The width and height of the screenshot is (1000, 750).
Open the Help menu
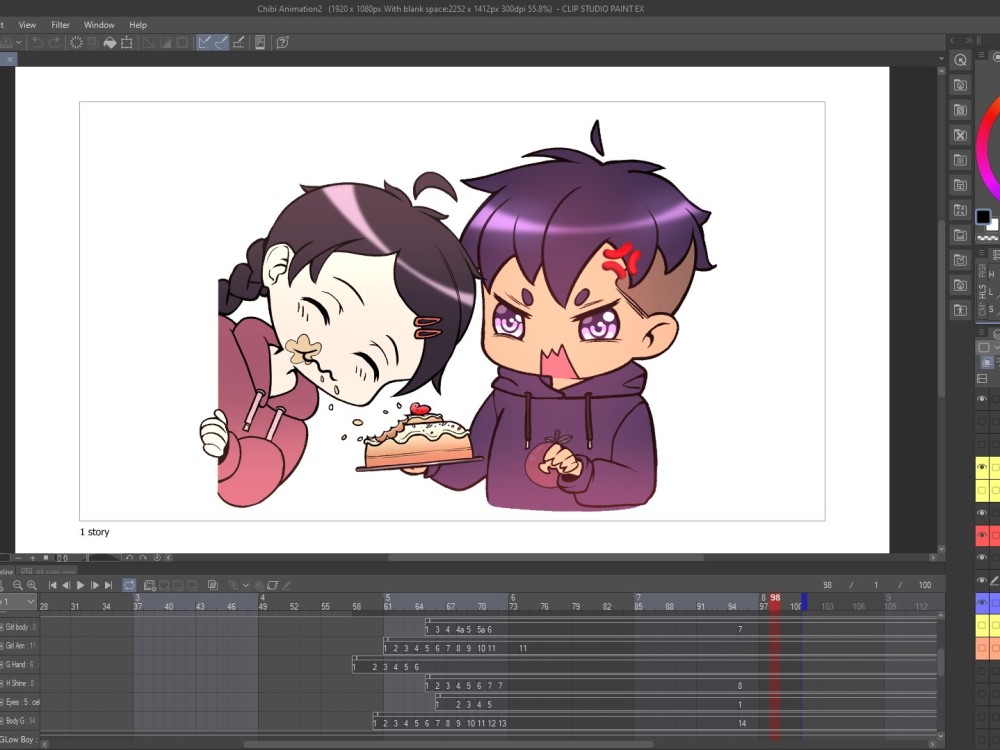click(x=138, y=25)
